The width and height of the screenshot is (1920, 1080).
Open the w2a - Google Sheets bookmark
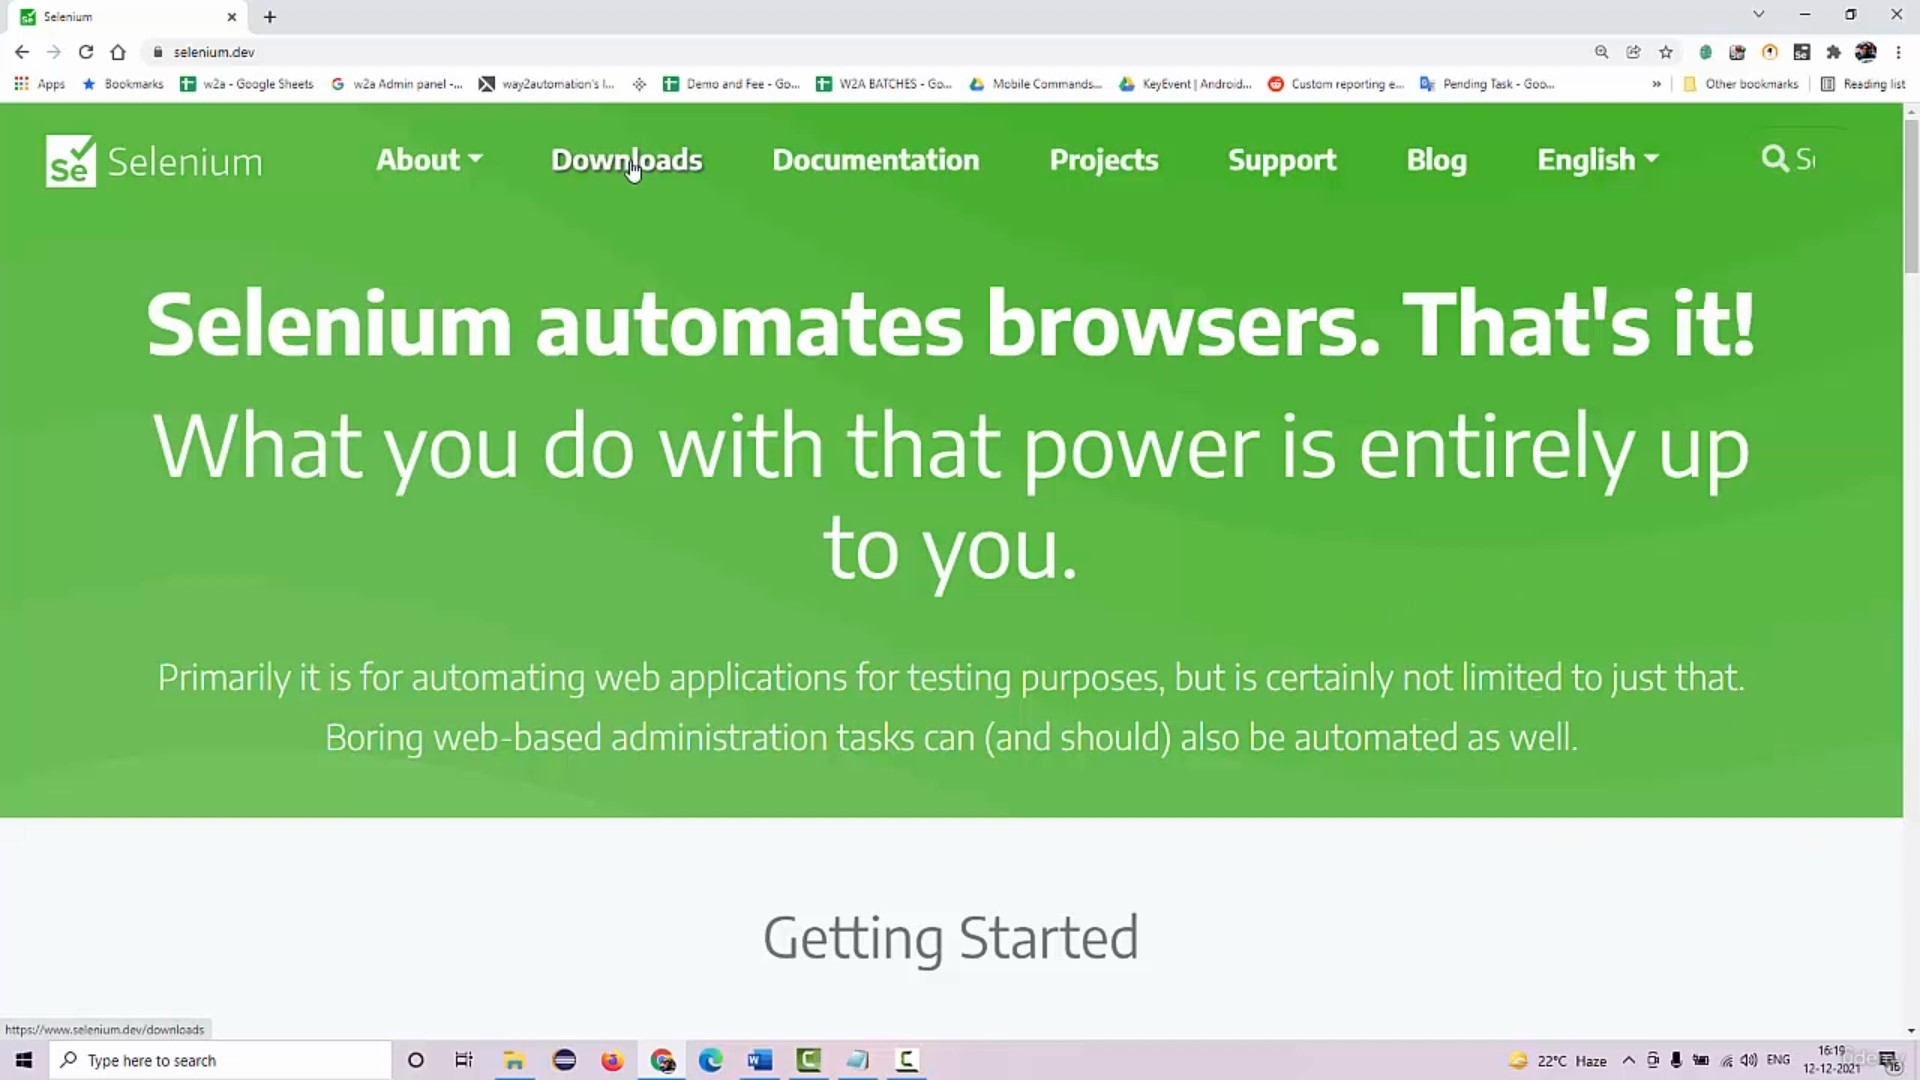(x=247, y=84)
